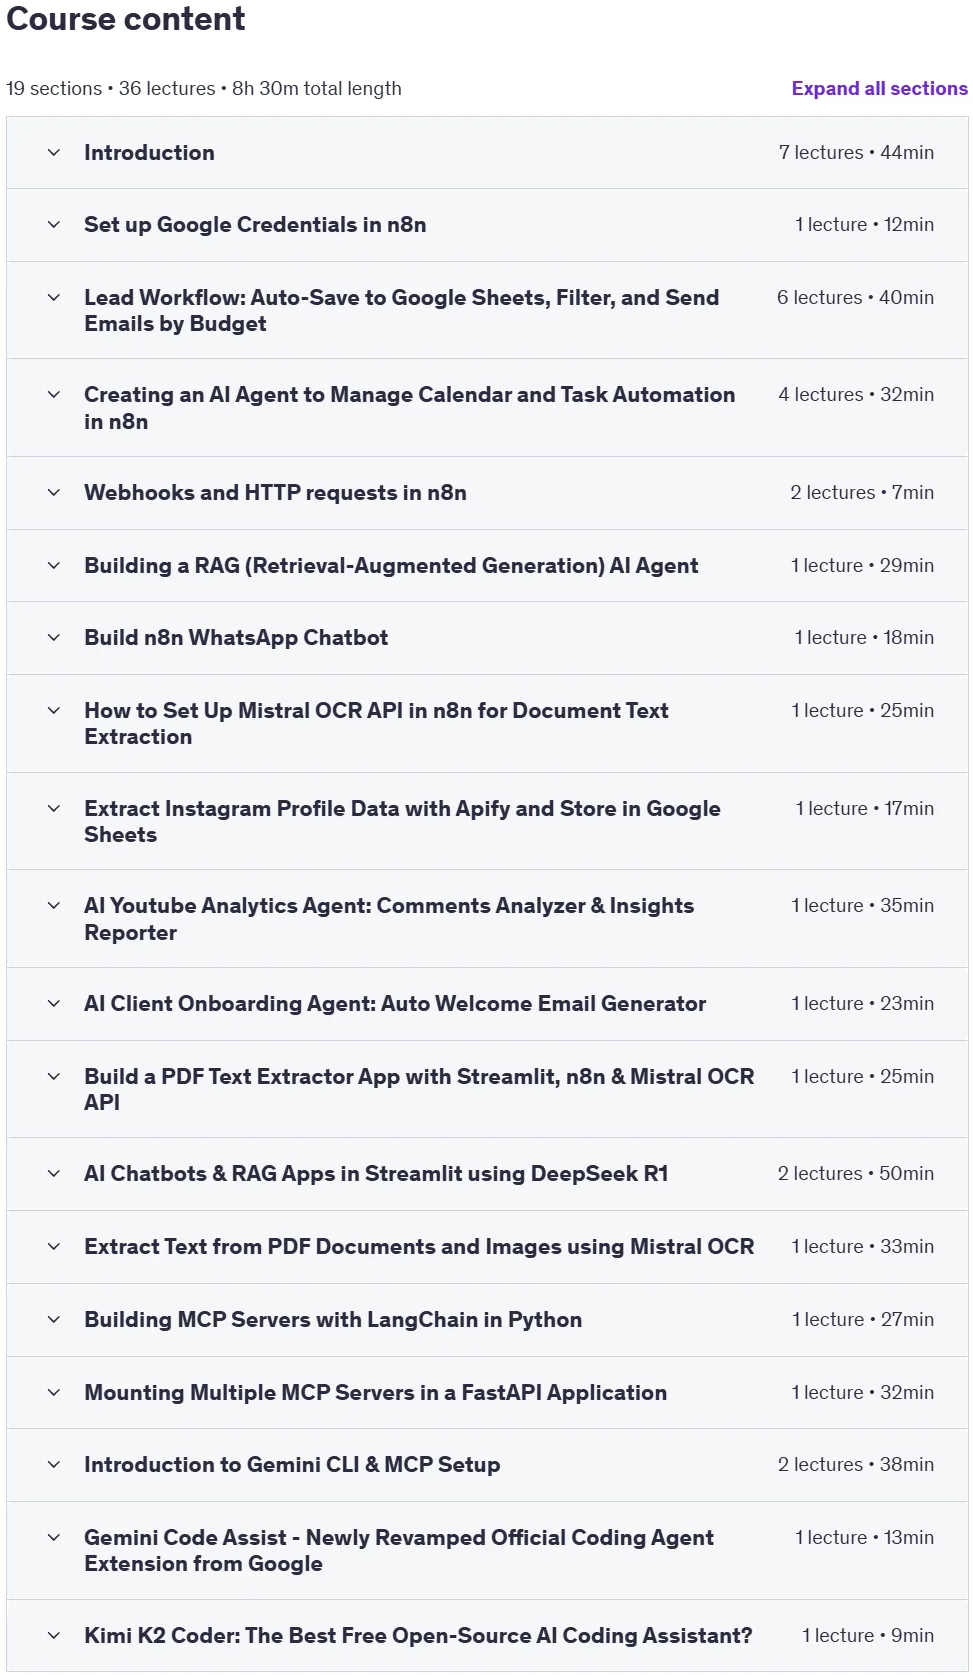Select Gemini Code Assist section title

[399, 1550]
